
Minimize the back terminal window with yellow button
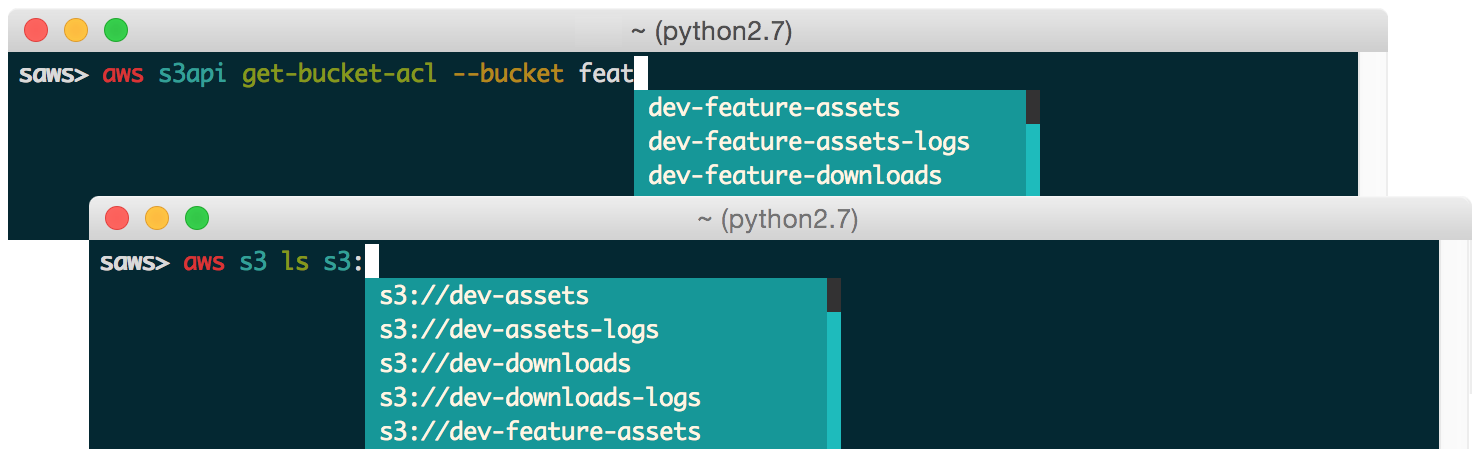tap(76, 30)
